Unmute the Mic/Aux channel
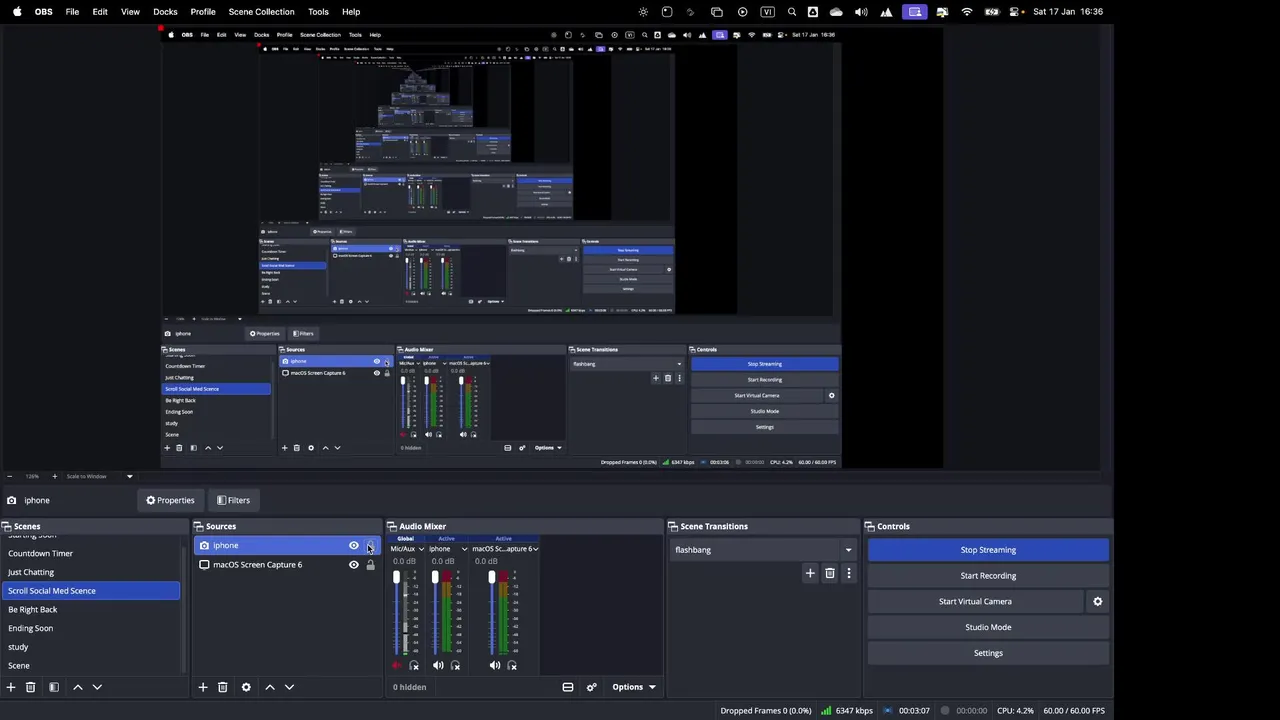This screenshot has height=720, width=1280. 397,665
